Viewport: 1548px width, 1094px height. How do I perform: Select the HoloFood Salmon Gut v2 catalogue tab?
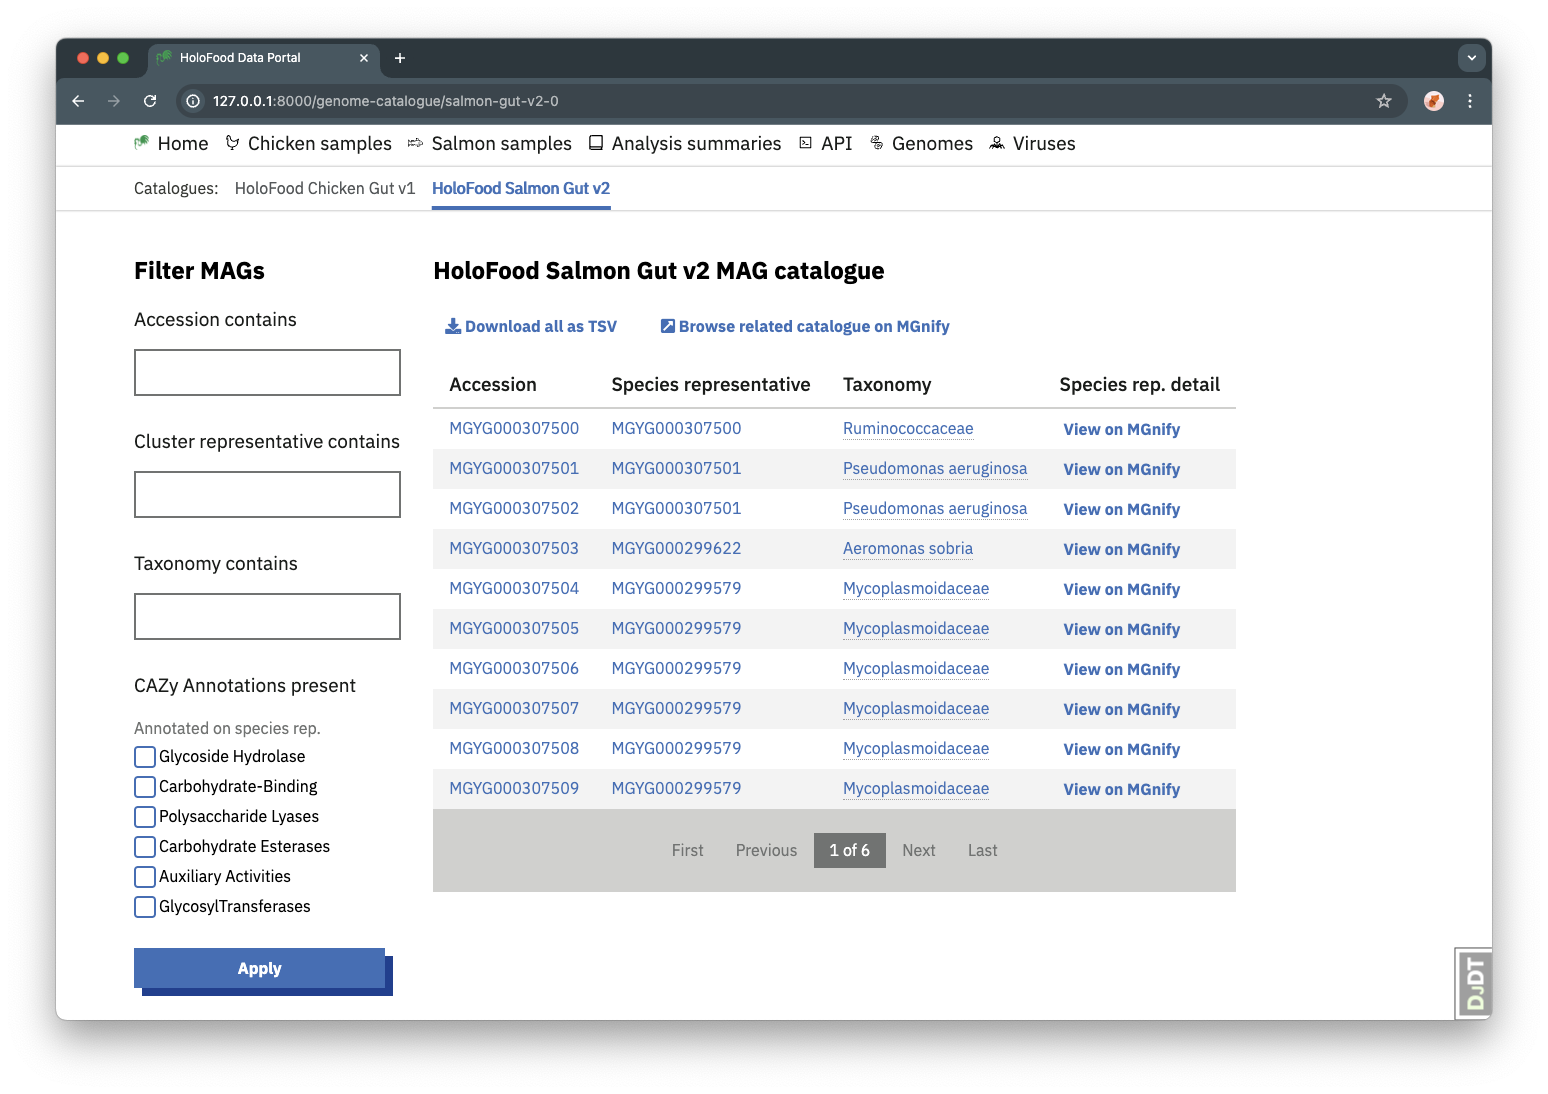(521, 188)
